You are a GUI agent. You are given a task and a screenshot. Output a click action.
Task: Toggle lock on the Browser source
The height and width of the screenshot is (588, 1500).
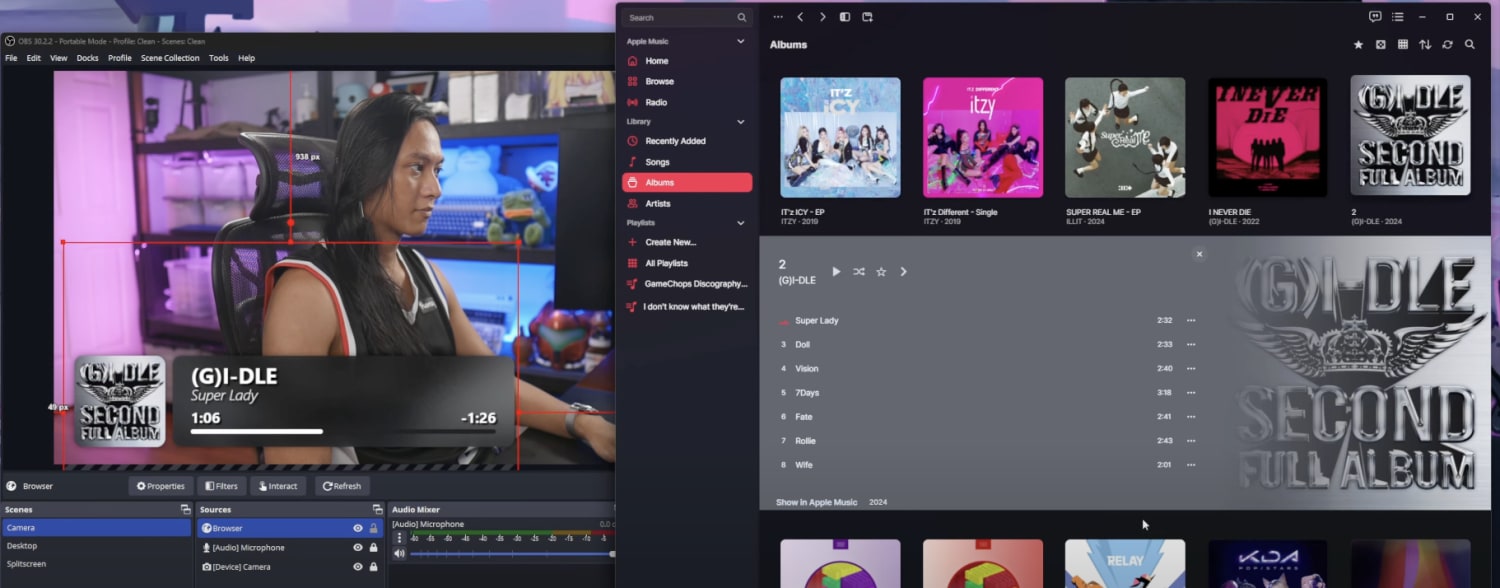coord(374,528)
